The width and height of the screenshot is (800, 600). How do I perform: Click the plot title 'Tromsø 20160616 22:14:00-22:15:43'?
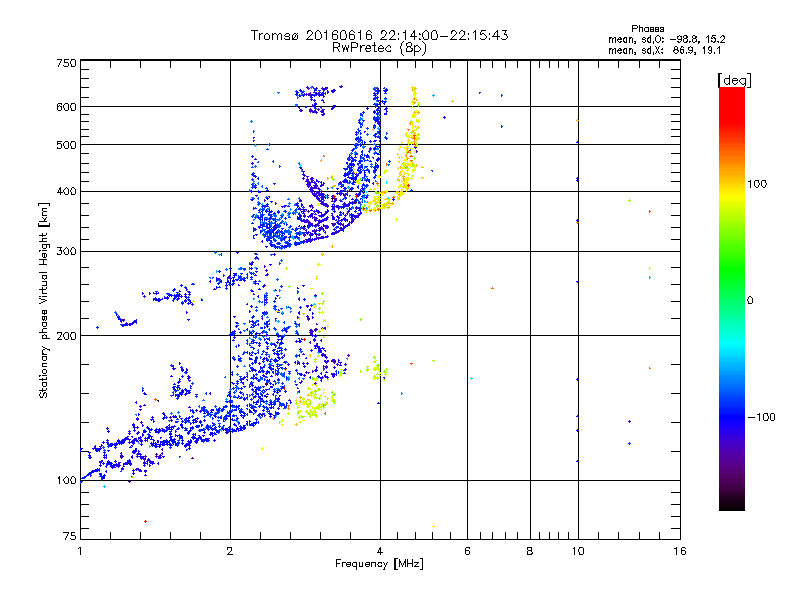coord(379,35)
